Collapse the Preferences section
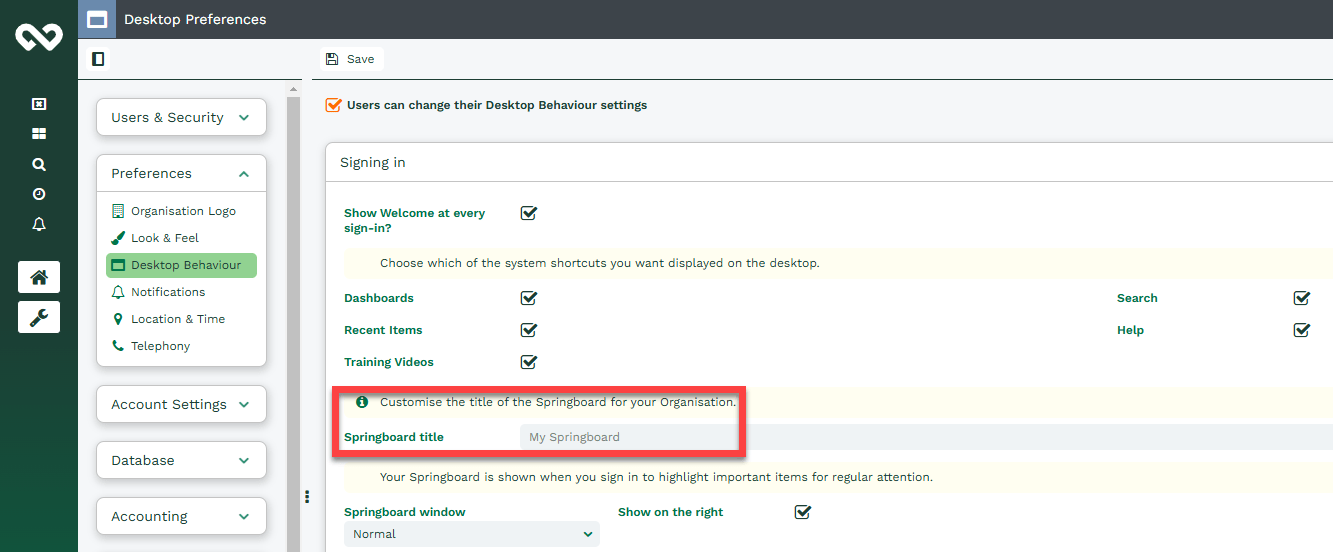 (182, 173)
